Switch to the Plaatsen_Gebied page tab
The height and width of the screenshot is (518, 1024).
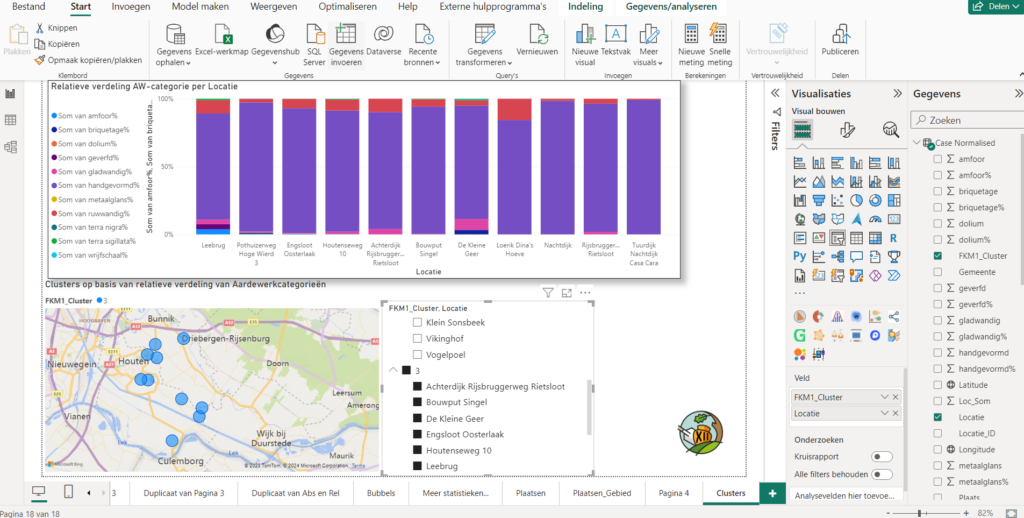click(600, 493)
